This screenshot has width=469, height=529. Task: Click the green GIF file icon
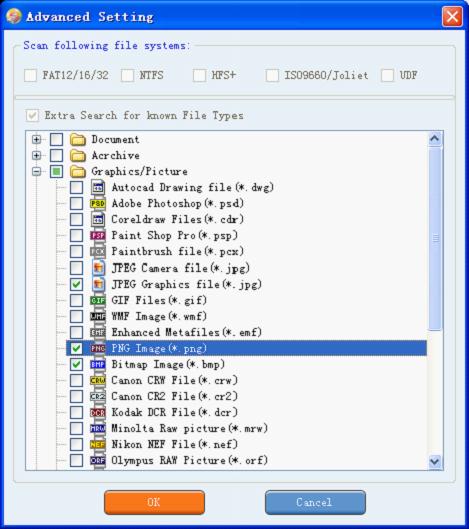[x=98, y=300]
